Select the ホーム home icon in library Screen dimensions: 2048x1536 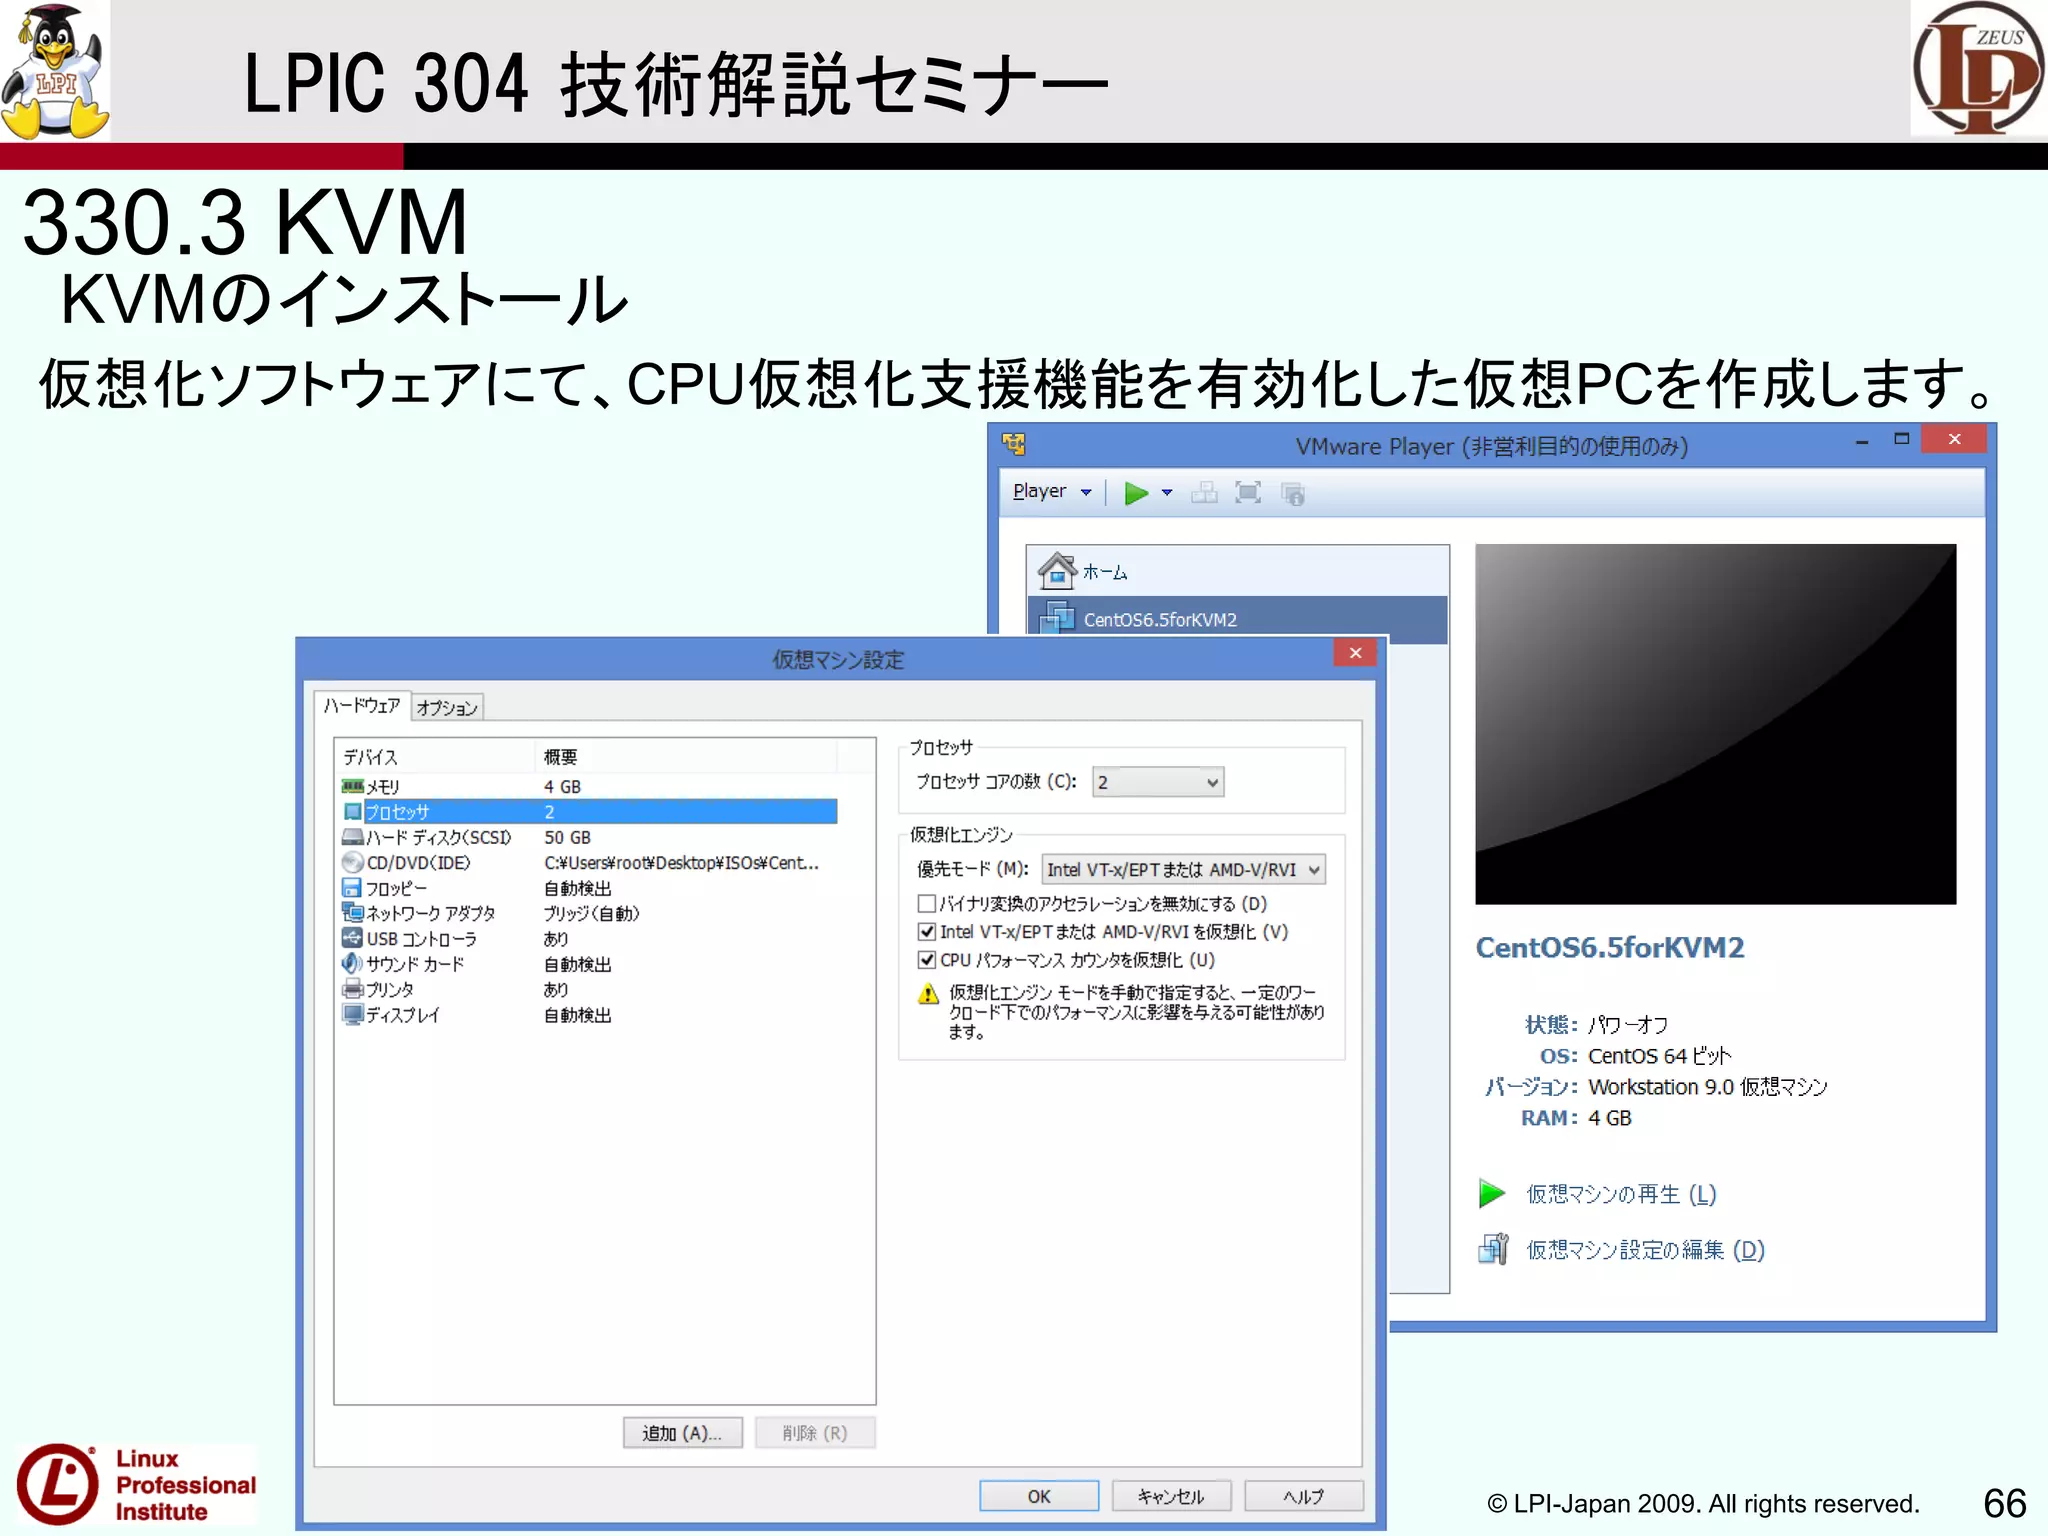[1057, 571]
